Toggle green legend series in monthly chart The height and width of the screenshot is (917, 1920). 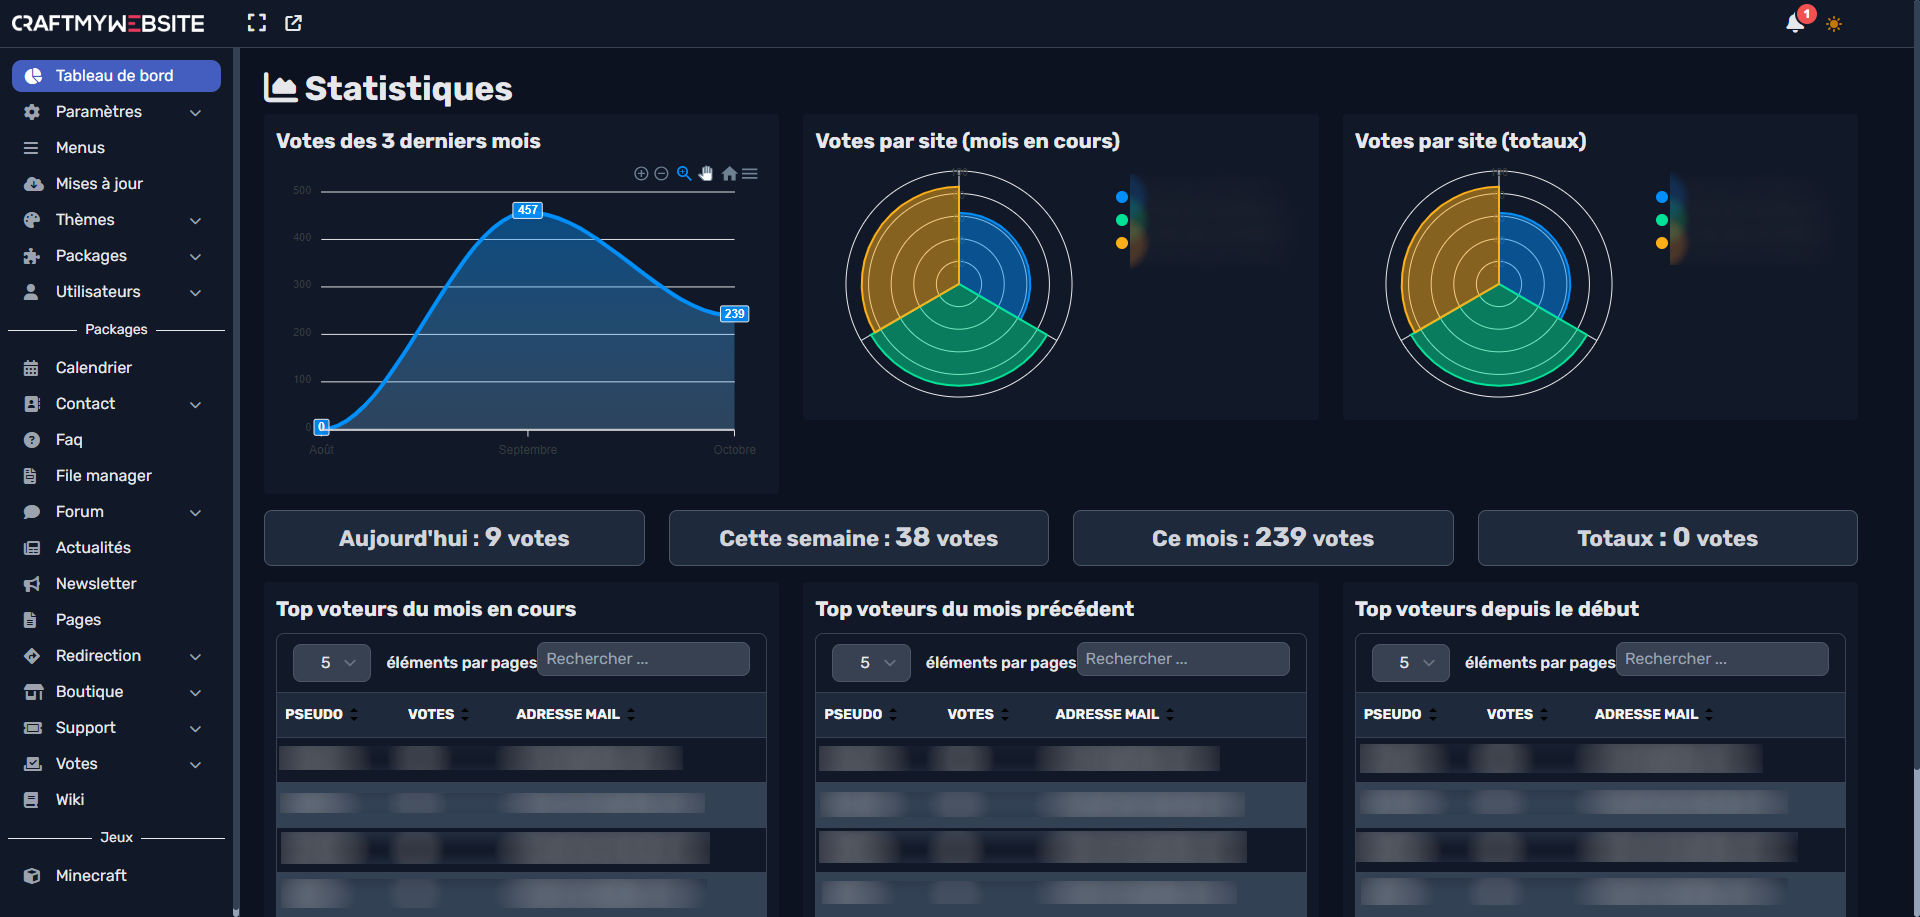click(x=1122, y=220)
